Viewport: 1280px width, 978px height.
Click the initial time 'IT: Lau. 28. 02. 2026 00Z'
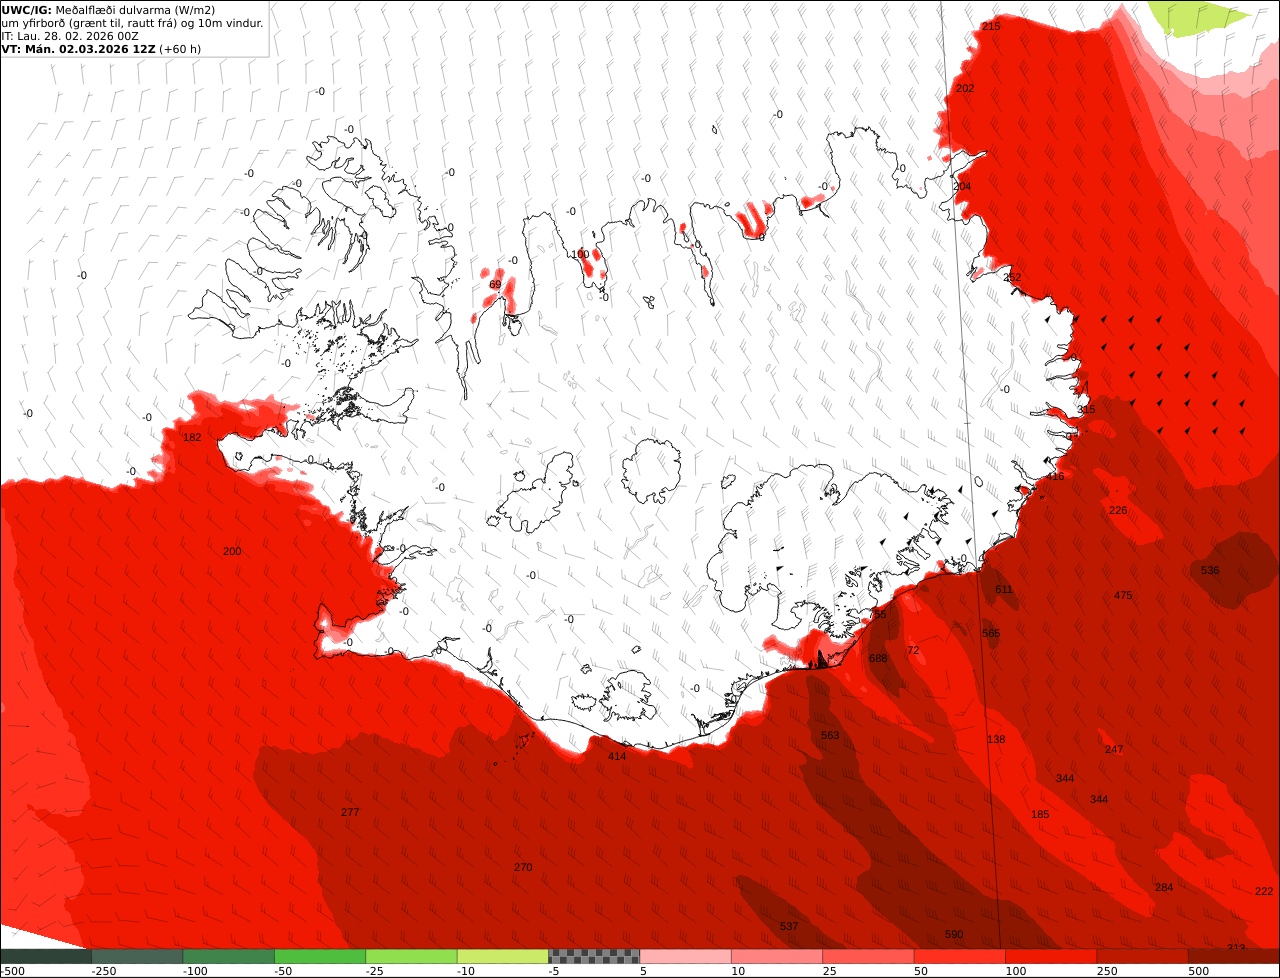click(x=70, y=36)
